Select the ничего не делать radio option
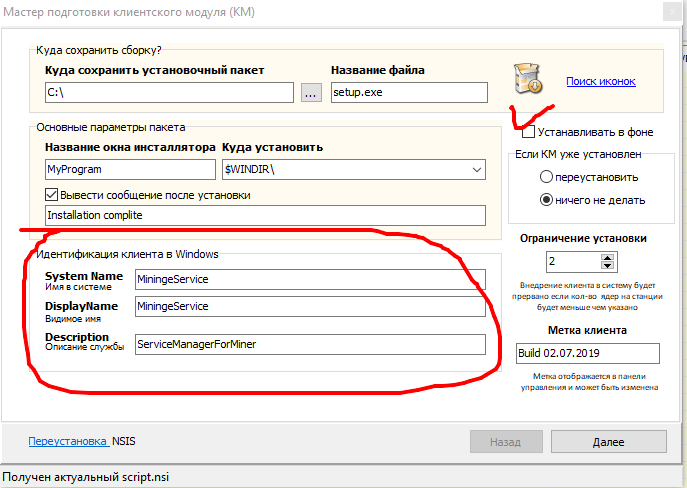Screen dimensions: 687x488 click(546, 200)
